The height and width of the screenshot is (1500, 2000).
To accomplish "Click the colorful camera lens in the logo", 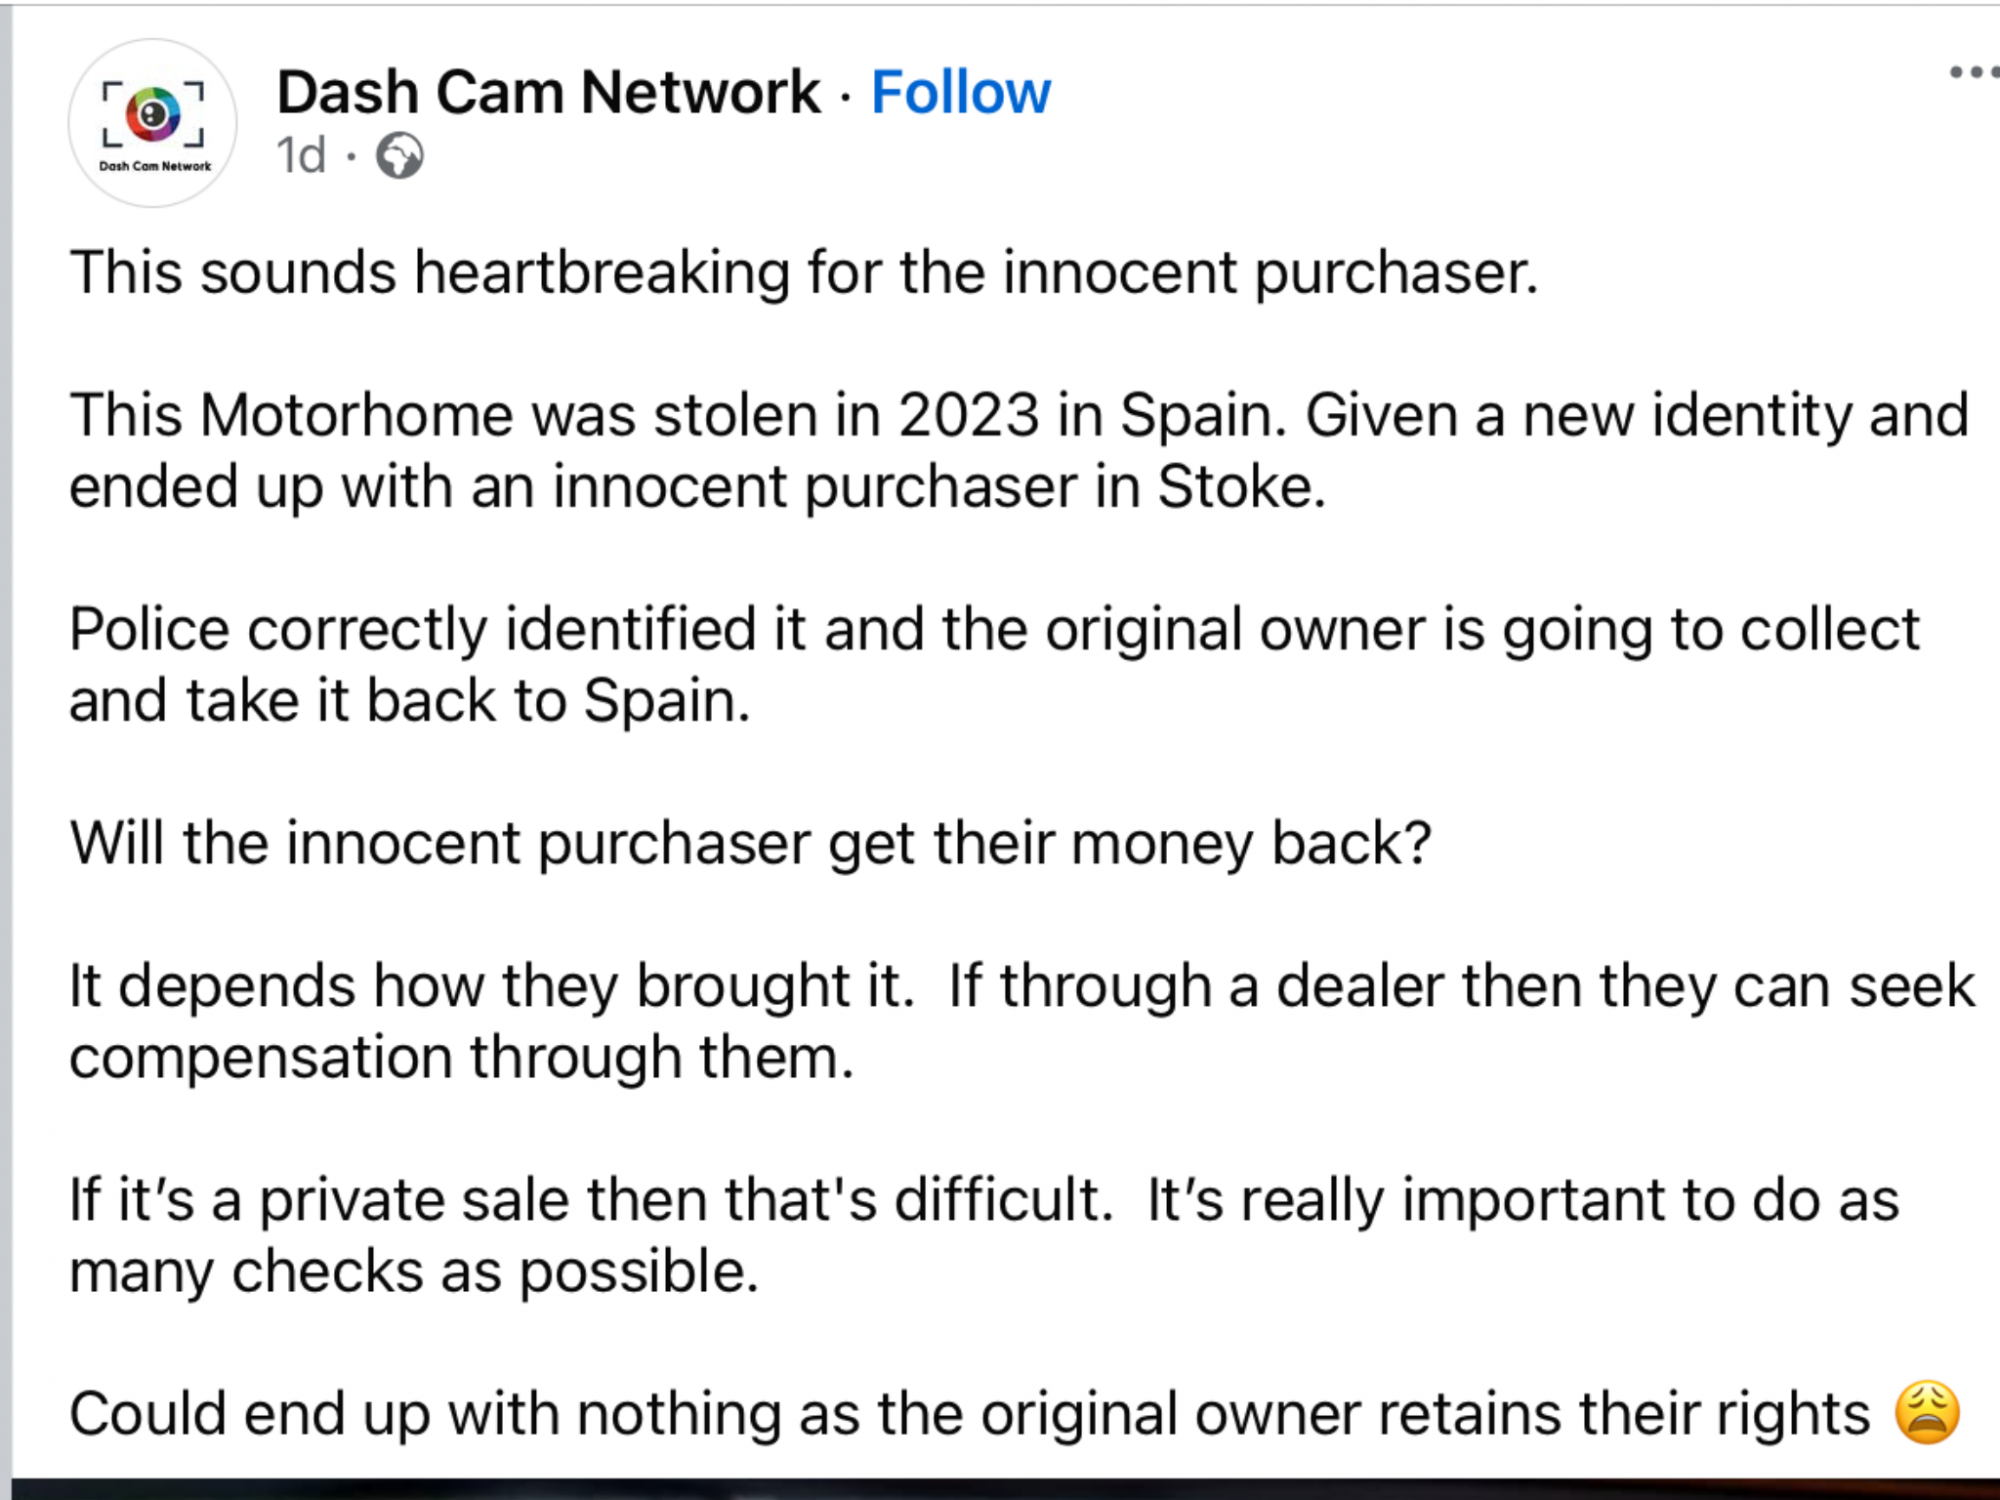I will coord(153,113).
